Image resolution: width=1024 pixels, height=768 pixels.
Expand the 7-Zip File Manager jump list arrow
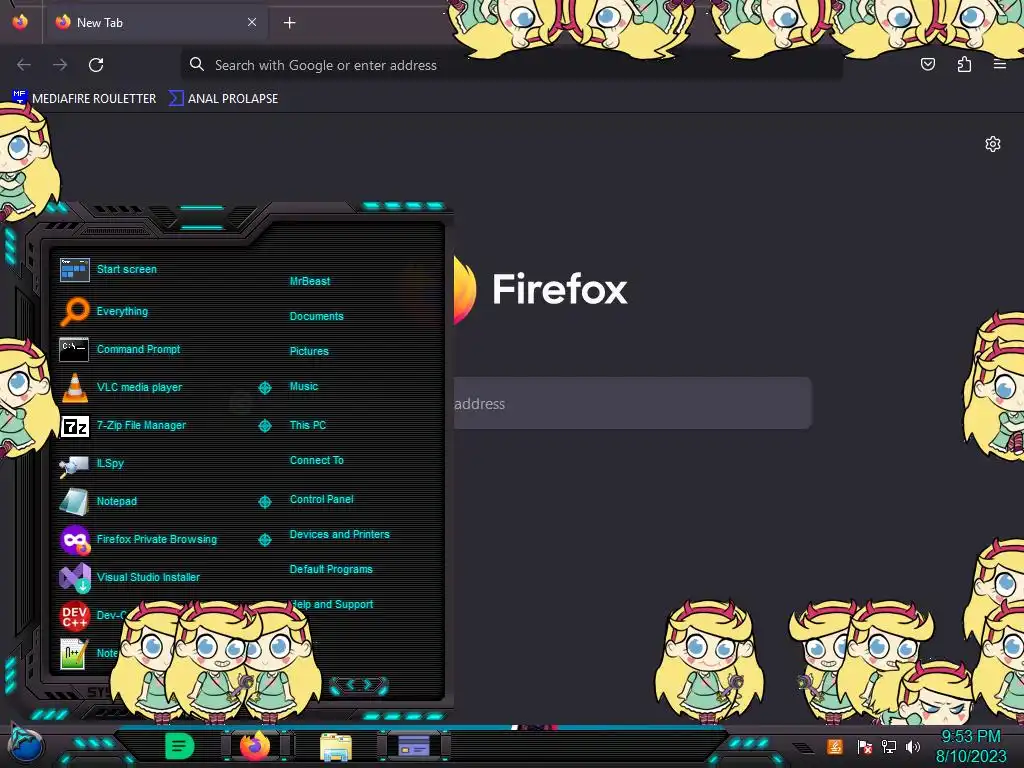(x=264, y=426)
